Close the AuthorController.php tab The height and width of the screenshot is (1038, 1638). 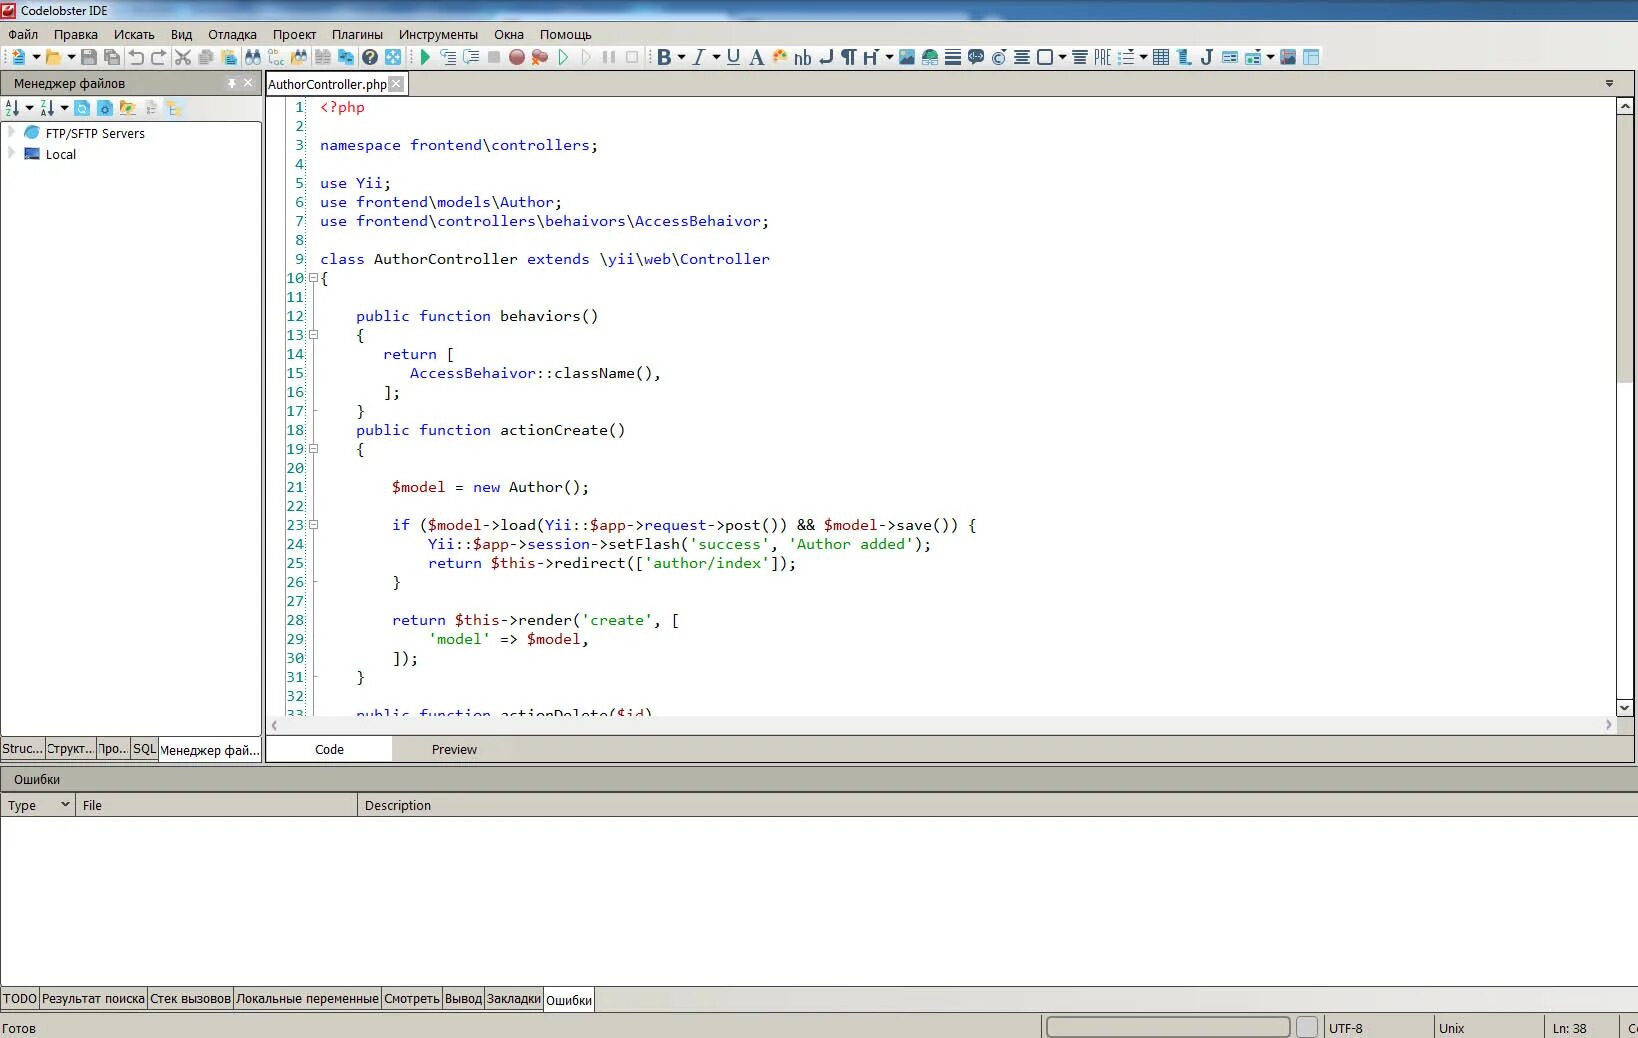tap(396, 84)
